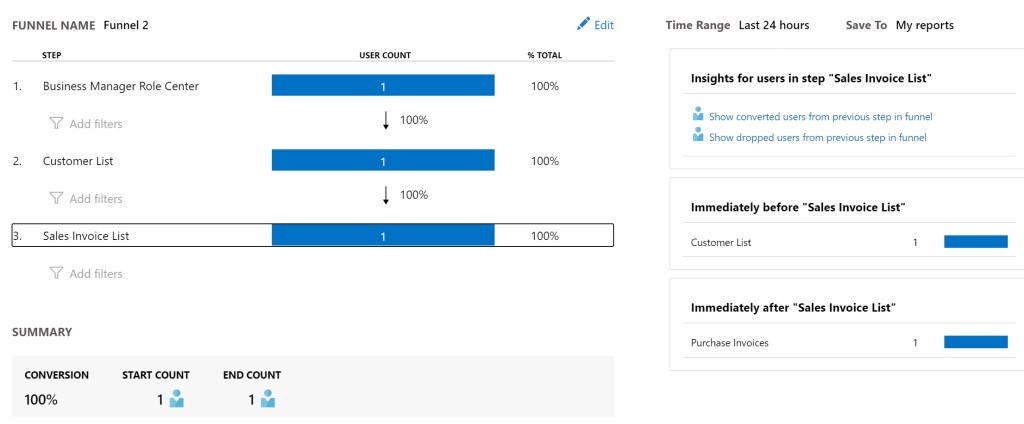Click blue user count bar for Customer List step
This screenshot has width=1024, height=424.
[383, 161]
